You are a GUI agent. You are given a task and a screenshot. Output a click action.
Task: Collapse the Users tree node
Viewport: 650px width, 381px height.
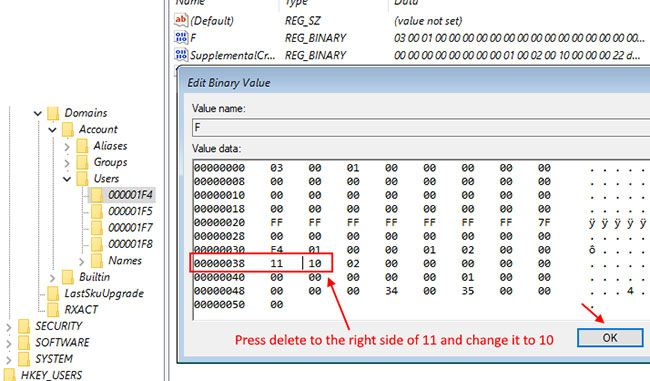click(x=67, y=179)
